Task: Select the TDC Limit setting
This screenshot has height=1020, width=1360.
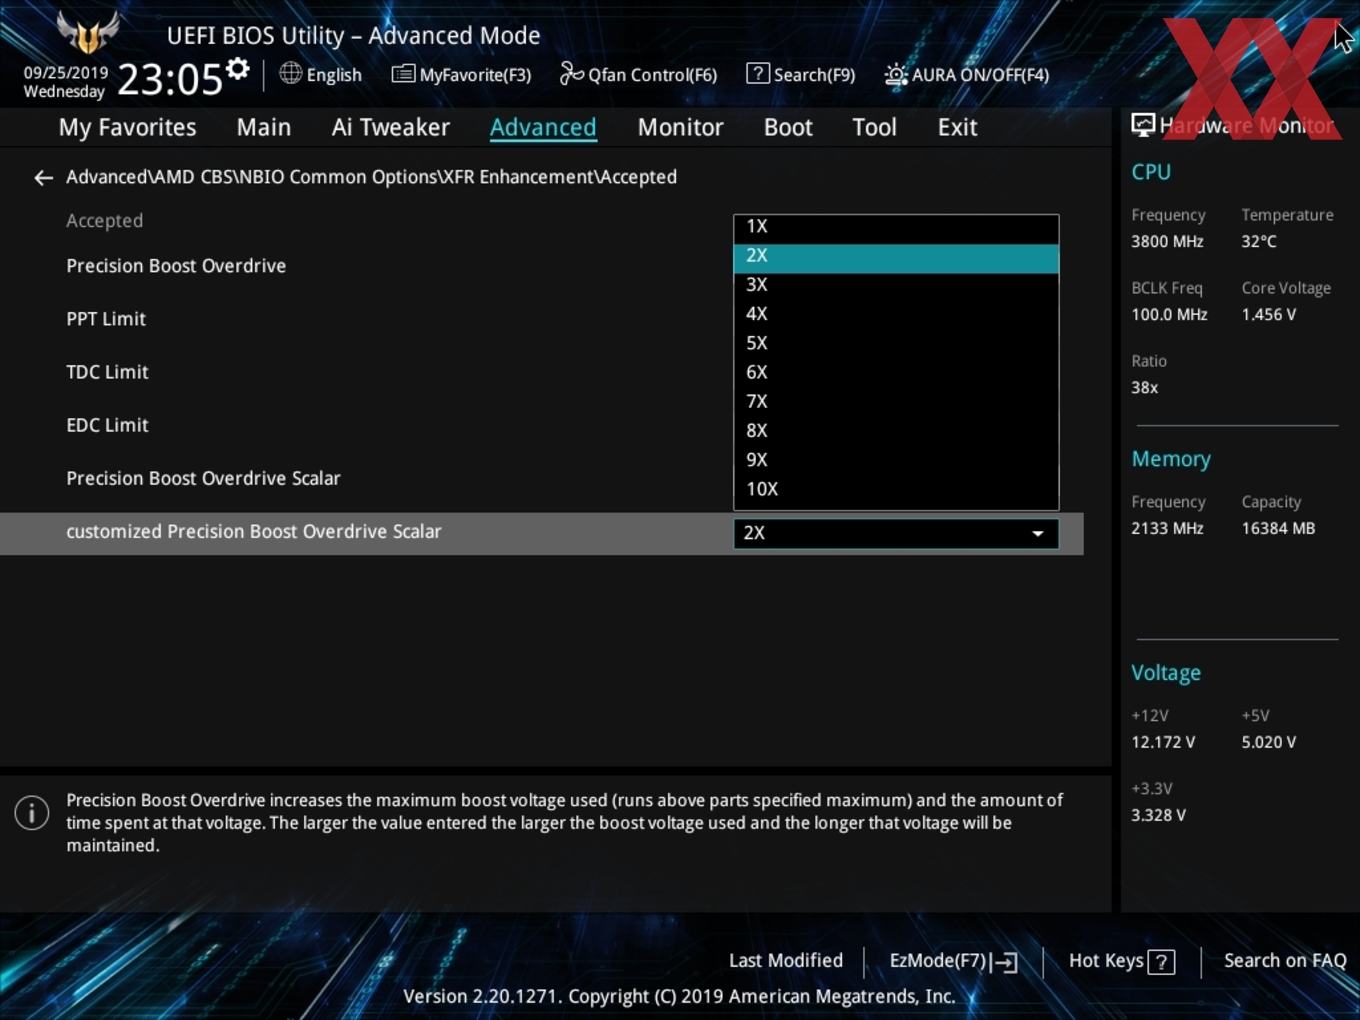Action: click(x=107, y=372)
